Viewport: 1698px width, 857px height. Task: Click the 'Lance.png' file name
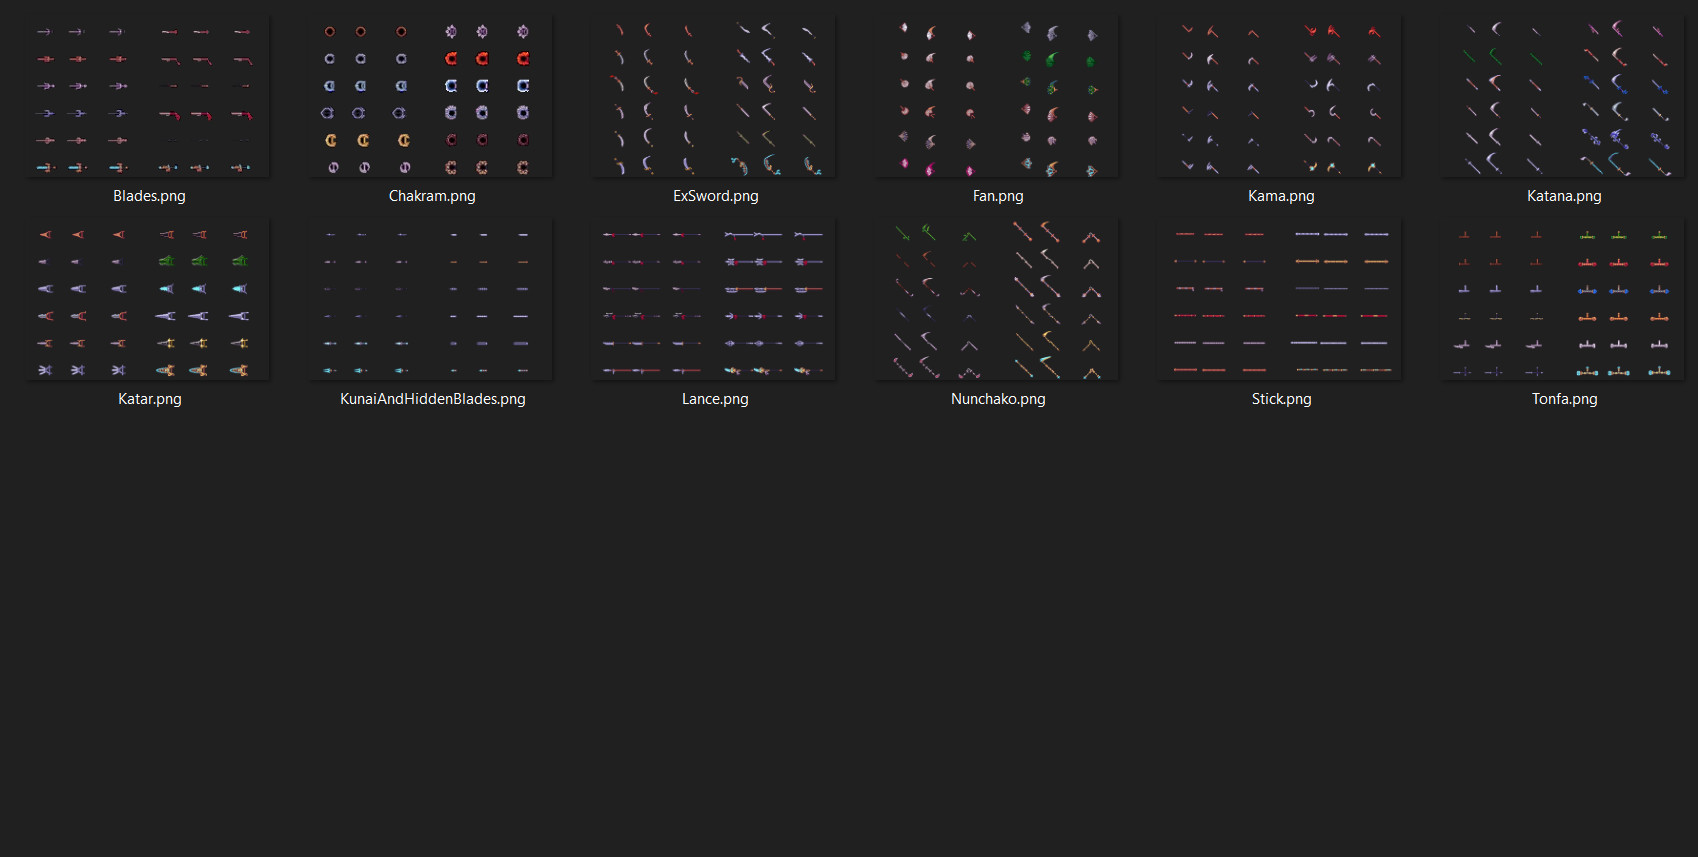coord(715,399)
